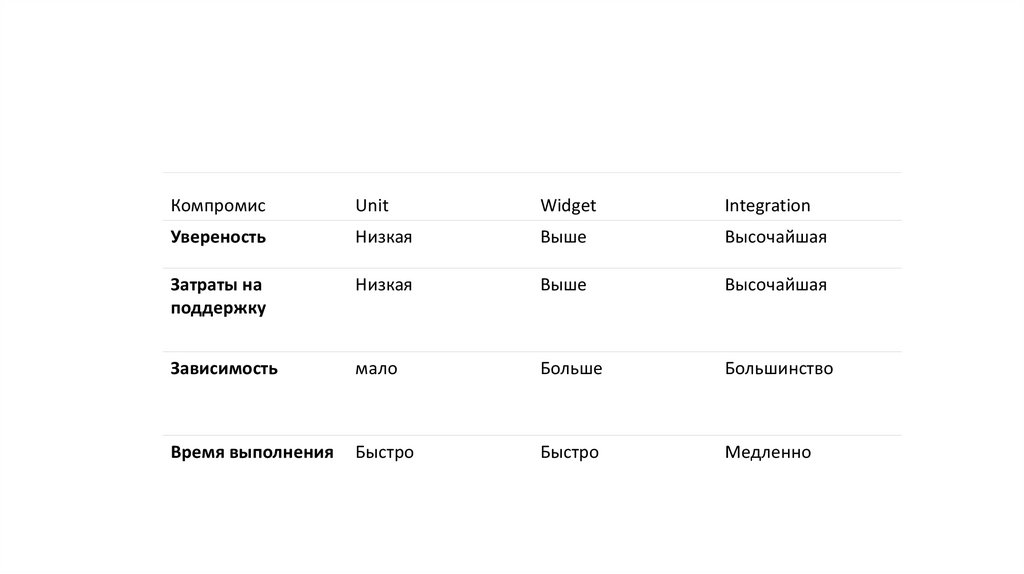The height and width of the screenshot is (574, 1024).
Task: Select Высочайшая in the Увереность row
Action: (775, 238)
